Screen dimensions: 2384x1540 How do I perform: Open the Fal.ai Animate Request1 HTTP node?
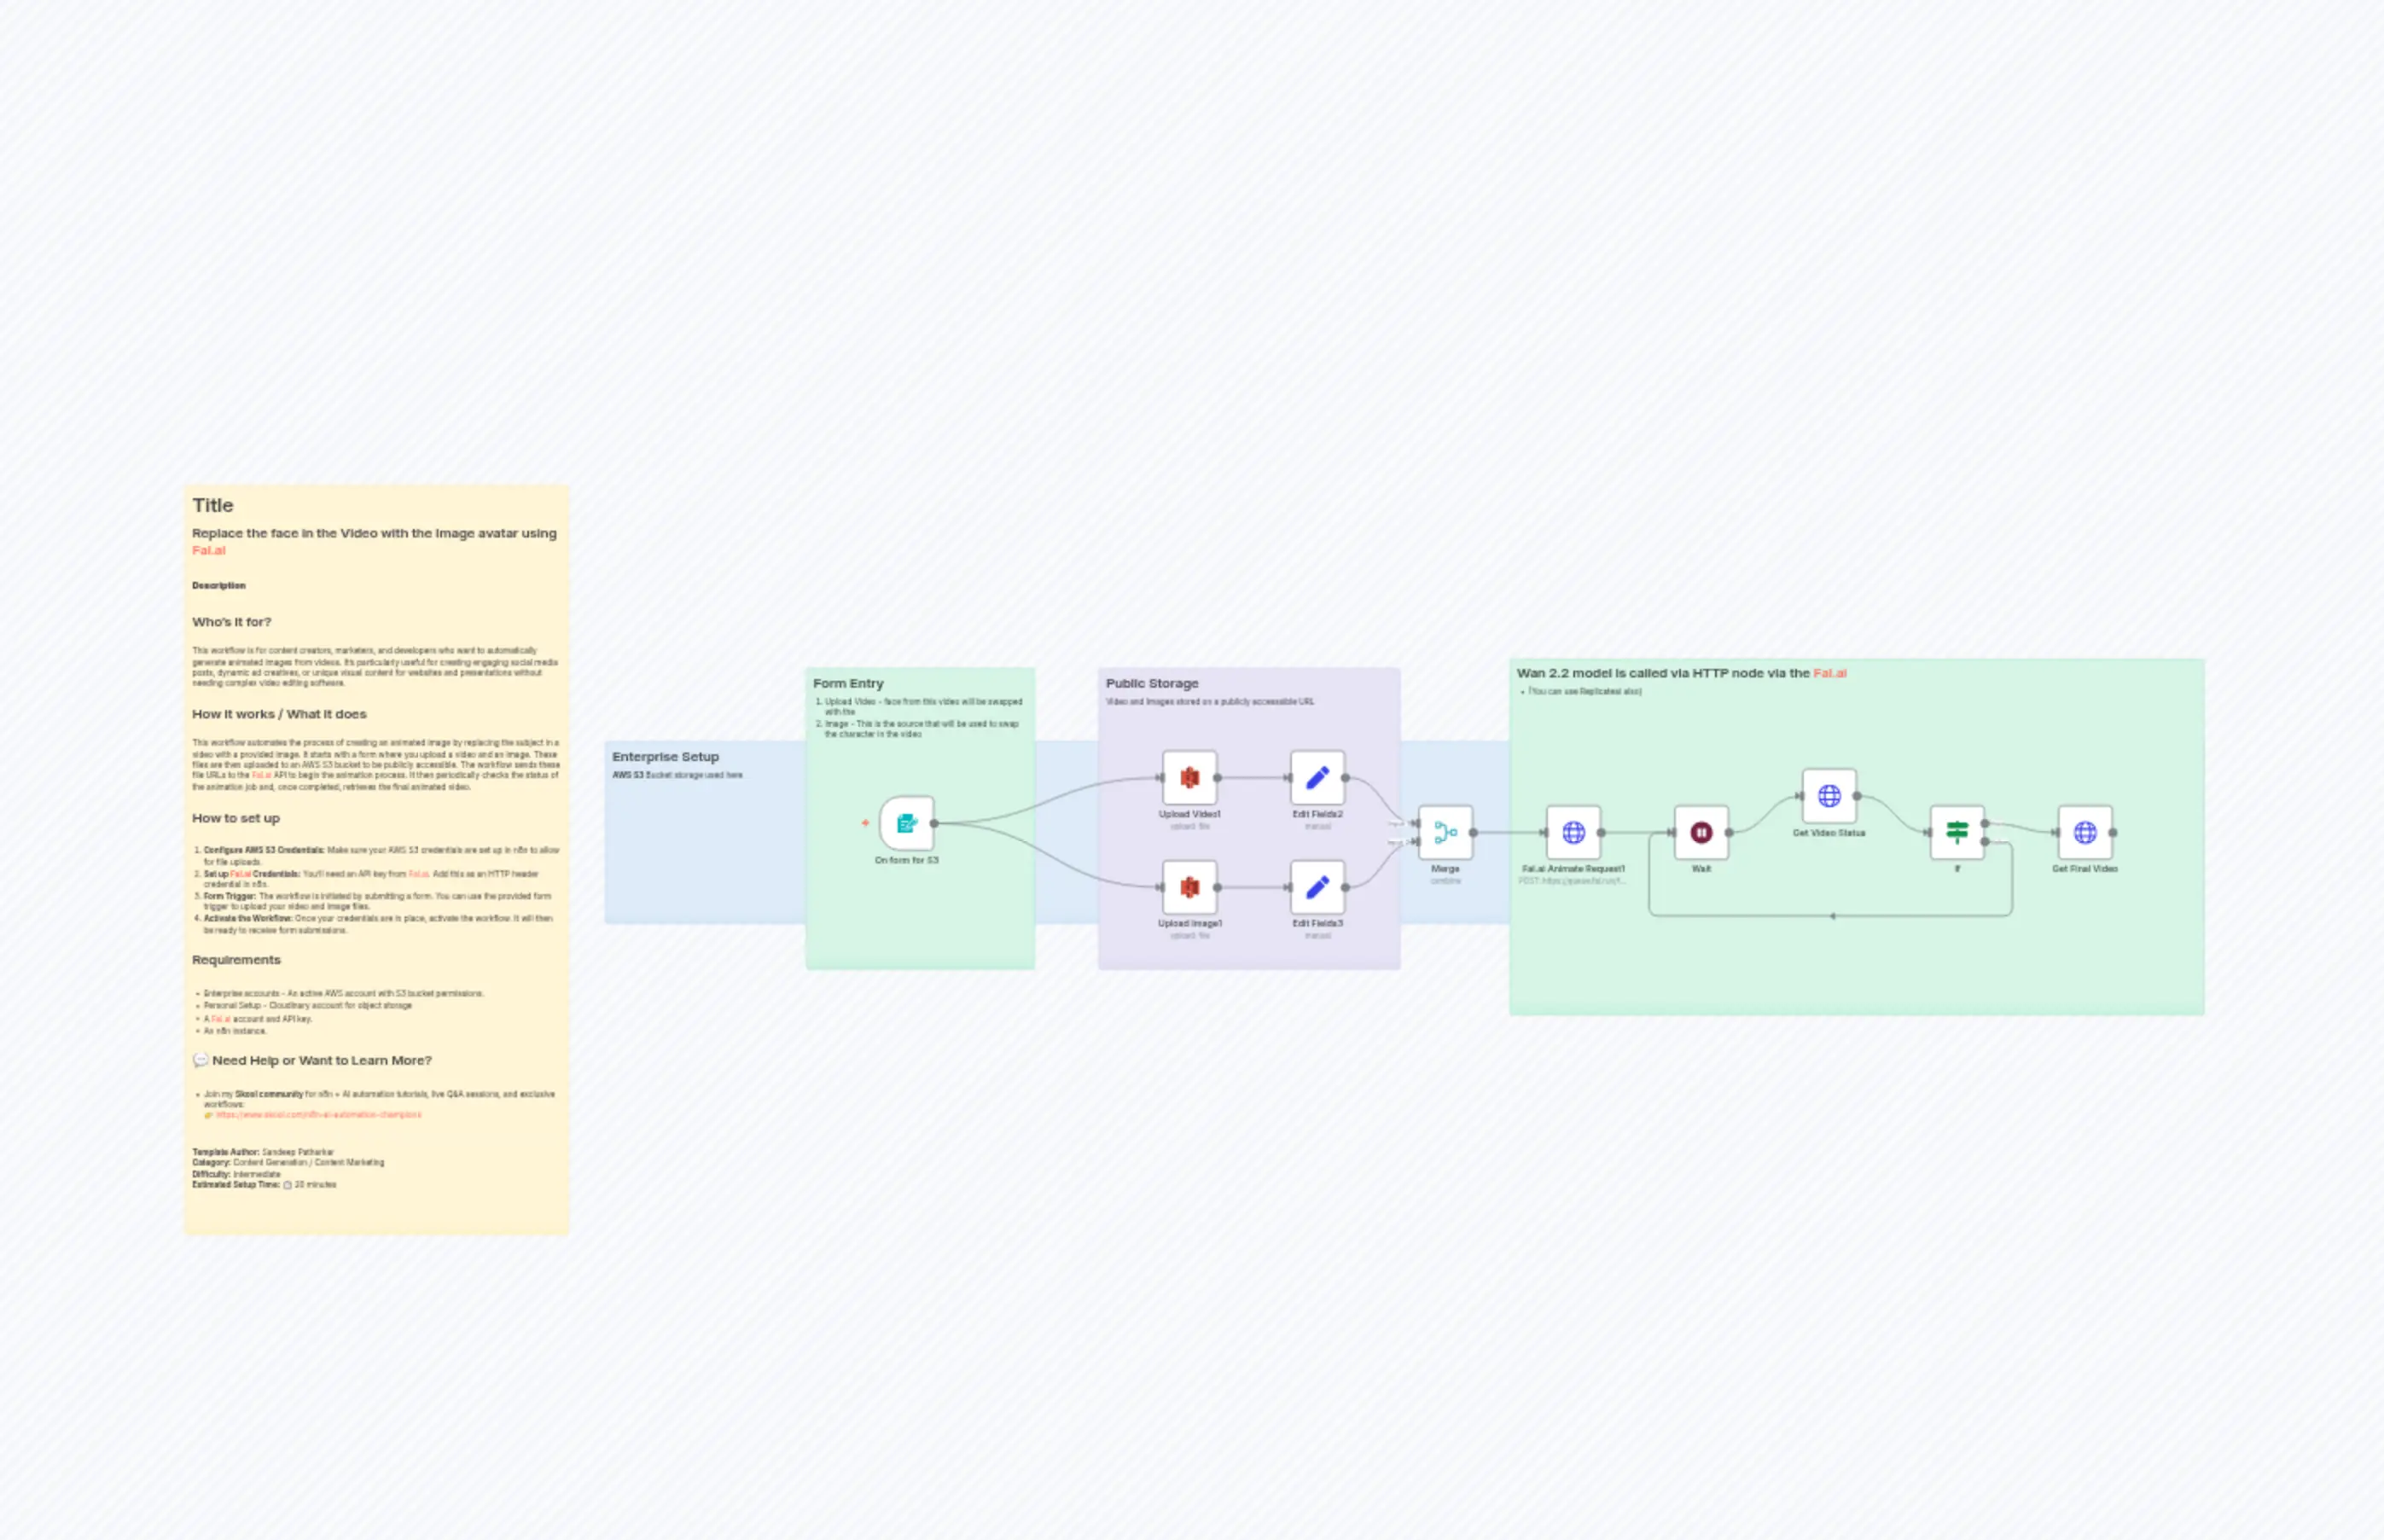click(x=1573, y=832)
